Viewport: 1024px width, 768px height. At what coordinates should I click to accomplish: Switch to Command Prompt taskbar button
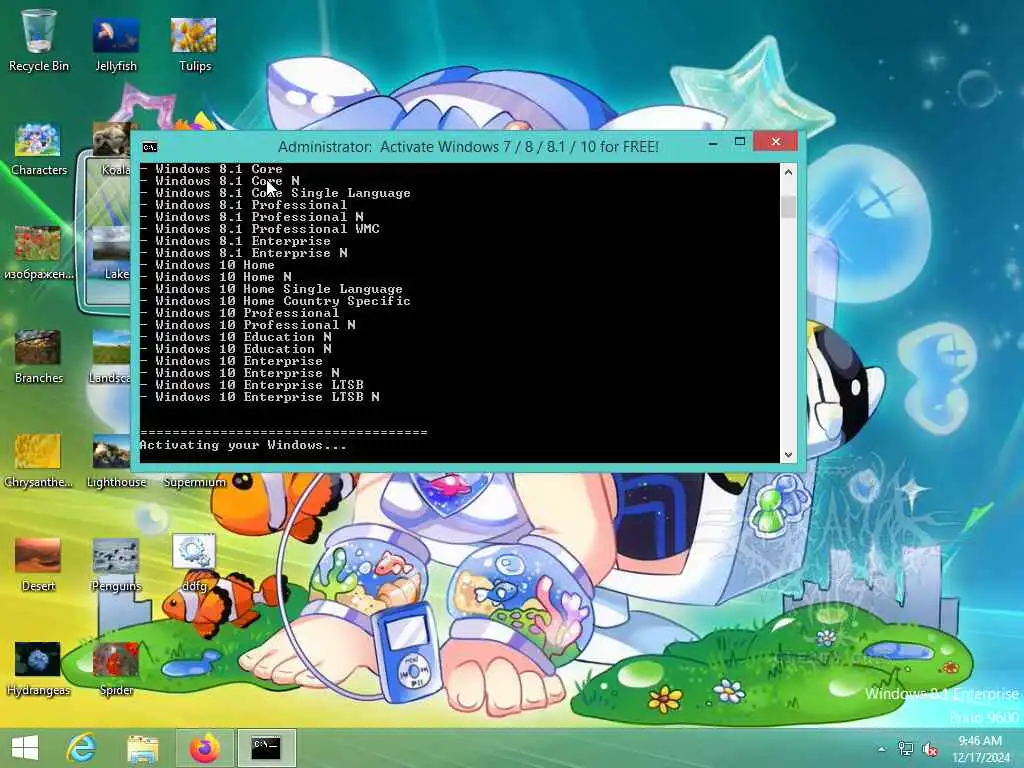click(x=266, y=748)
